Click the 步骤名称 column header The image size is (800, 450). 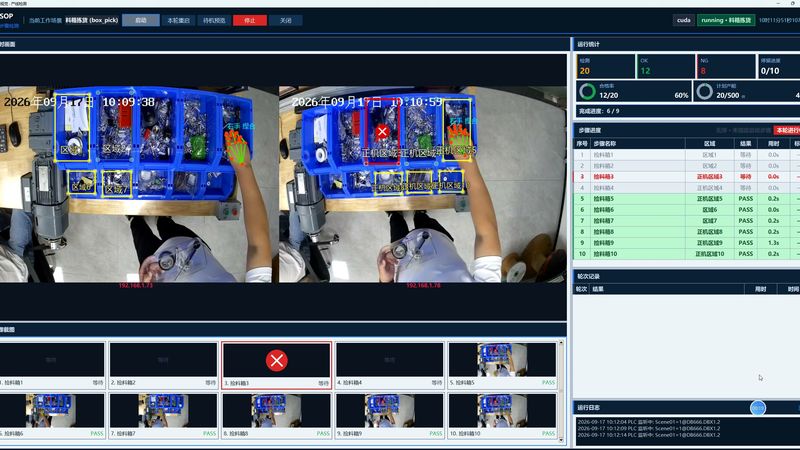[x=637, y=144]
